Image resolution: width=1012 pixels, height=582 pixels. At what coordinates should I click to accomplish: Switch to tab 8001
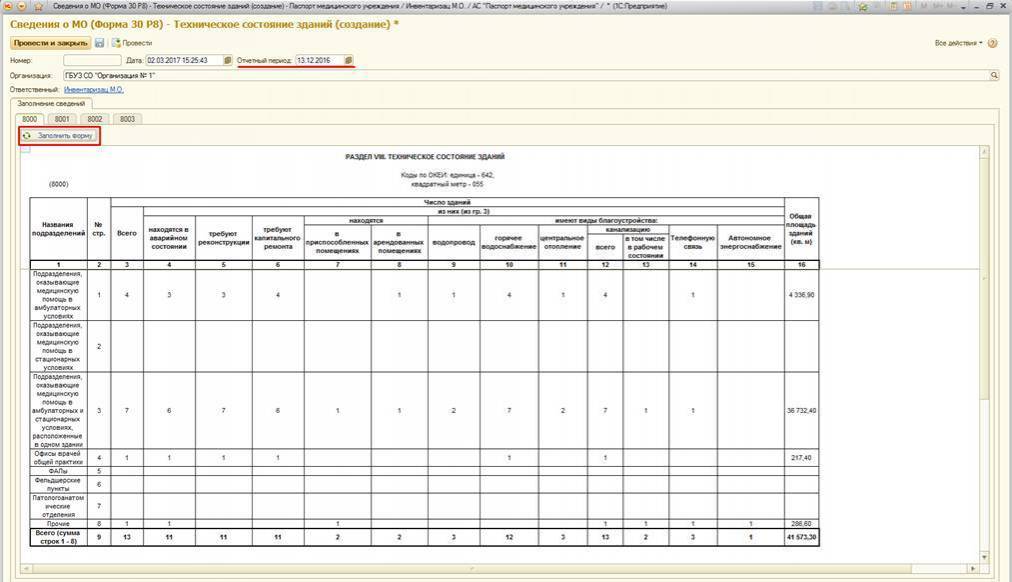(62, 119)
